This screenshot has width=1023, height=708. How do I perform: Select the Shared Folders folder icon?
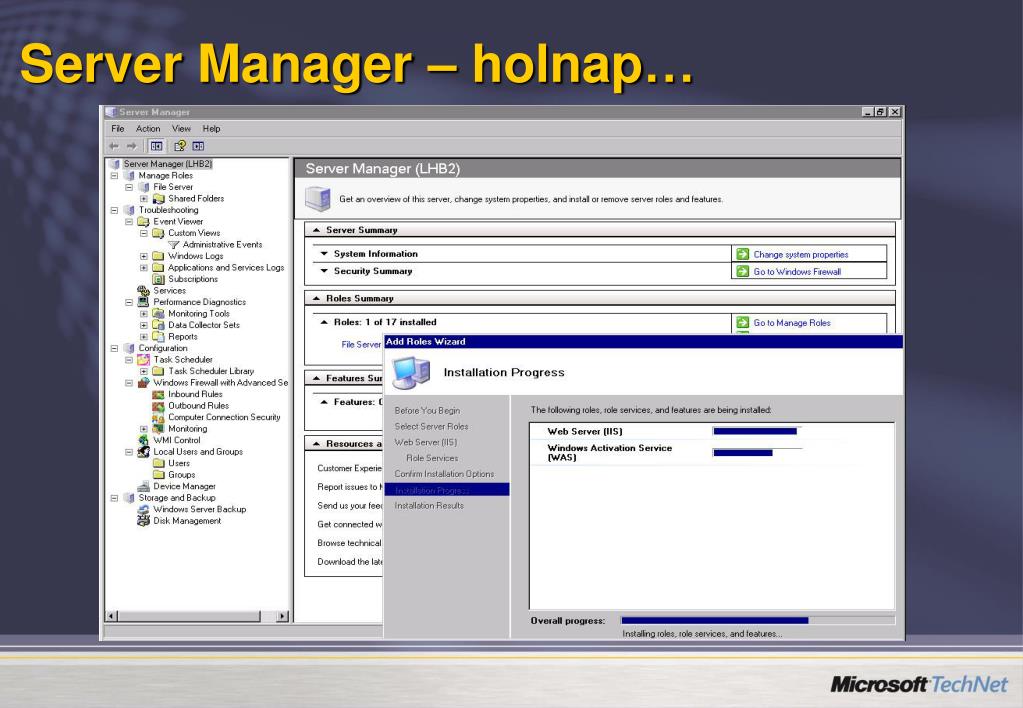[159, 198]
